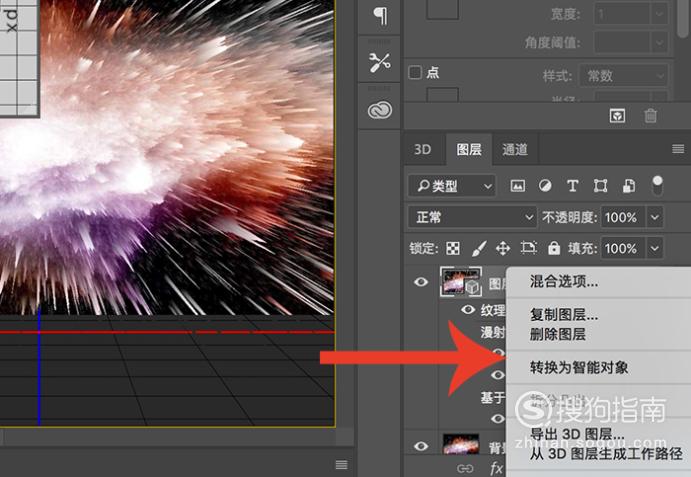Viewport: 691px width, 477px height.
Task: Click the Properties panel vertical scrollbar
Action: tap(682, 19)
